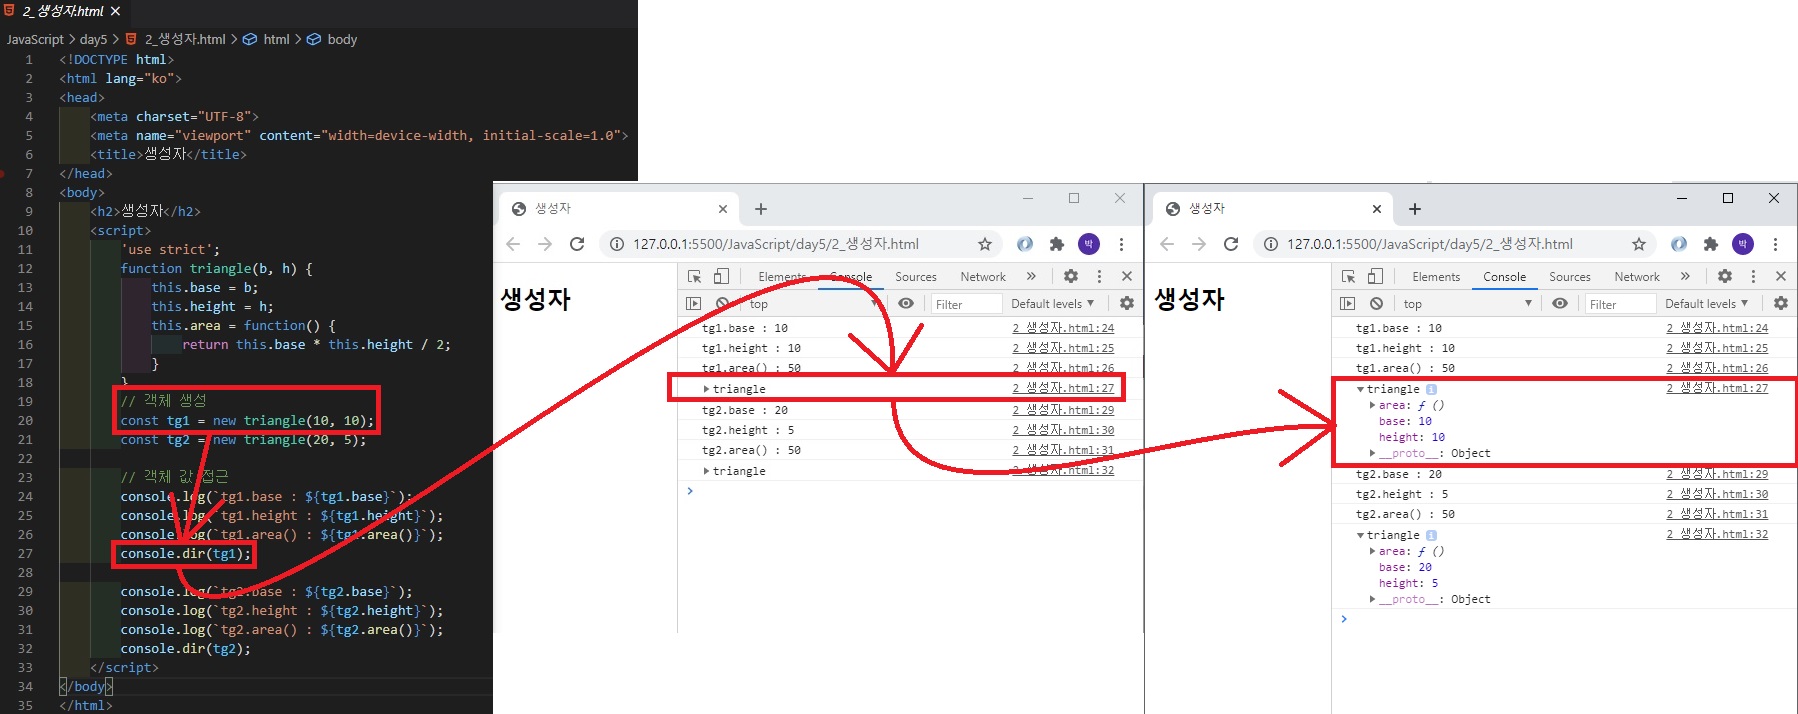The width and height of the screenshot is (1798, 714).
Task: Click body breadcrumb in VS Code
Action: pyautogui.click(x=342, y=39)
